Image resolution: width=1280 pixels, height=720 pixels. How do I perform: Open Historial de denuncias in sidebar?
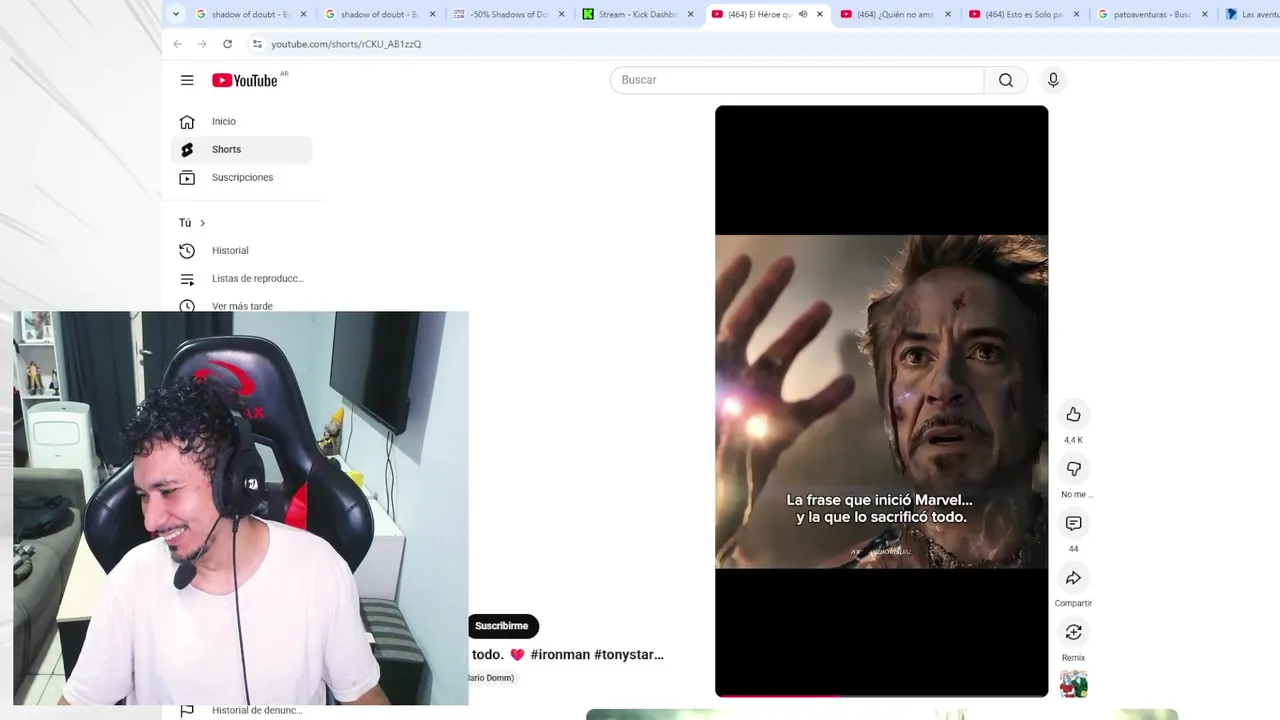click(241, 710)
